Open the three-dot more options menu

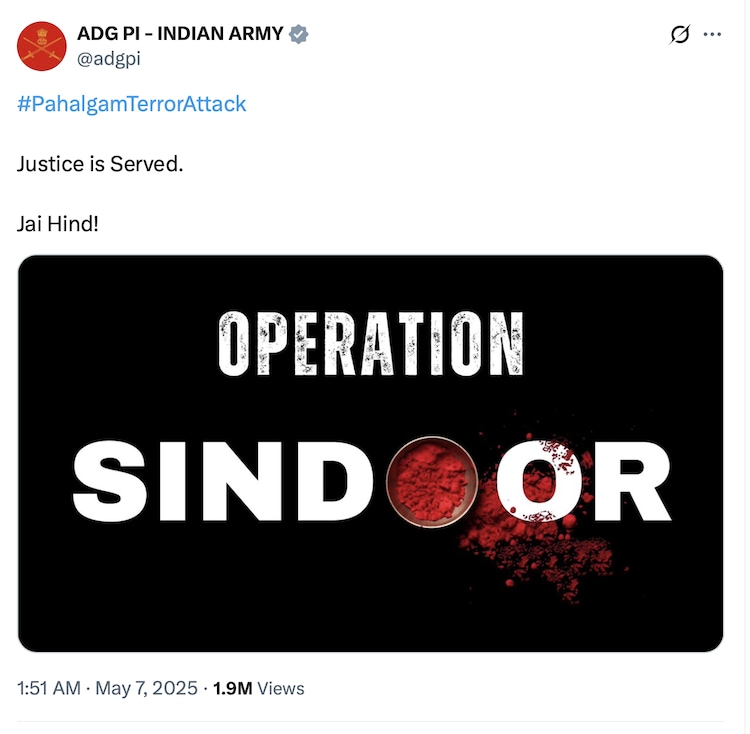(x=712, y=34)
